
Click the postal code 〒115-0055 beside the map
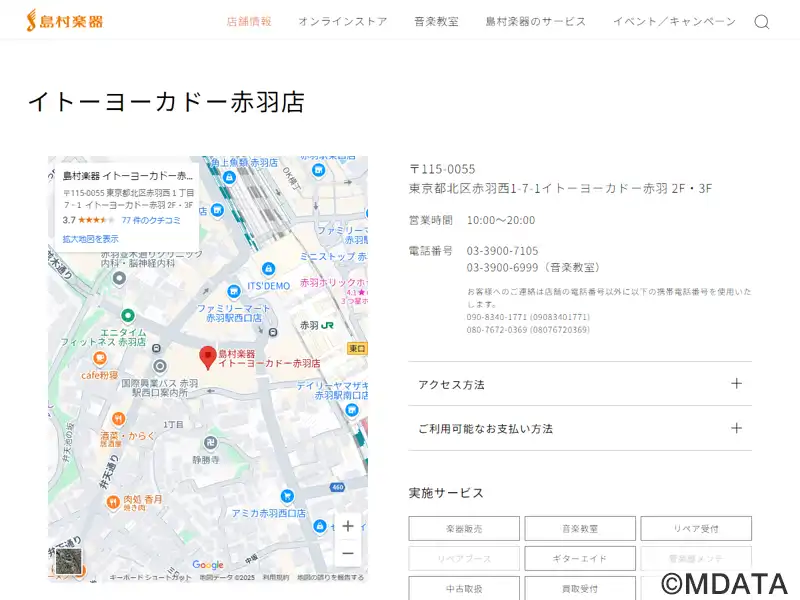point(442,169)
